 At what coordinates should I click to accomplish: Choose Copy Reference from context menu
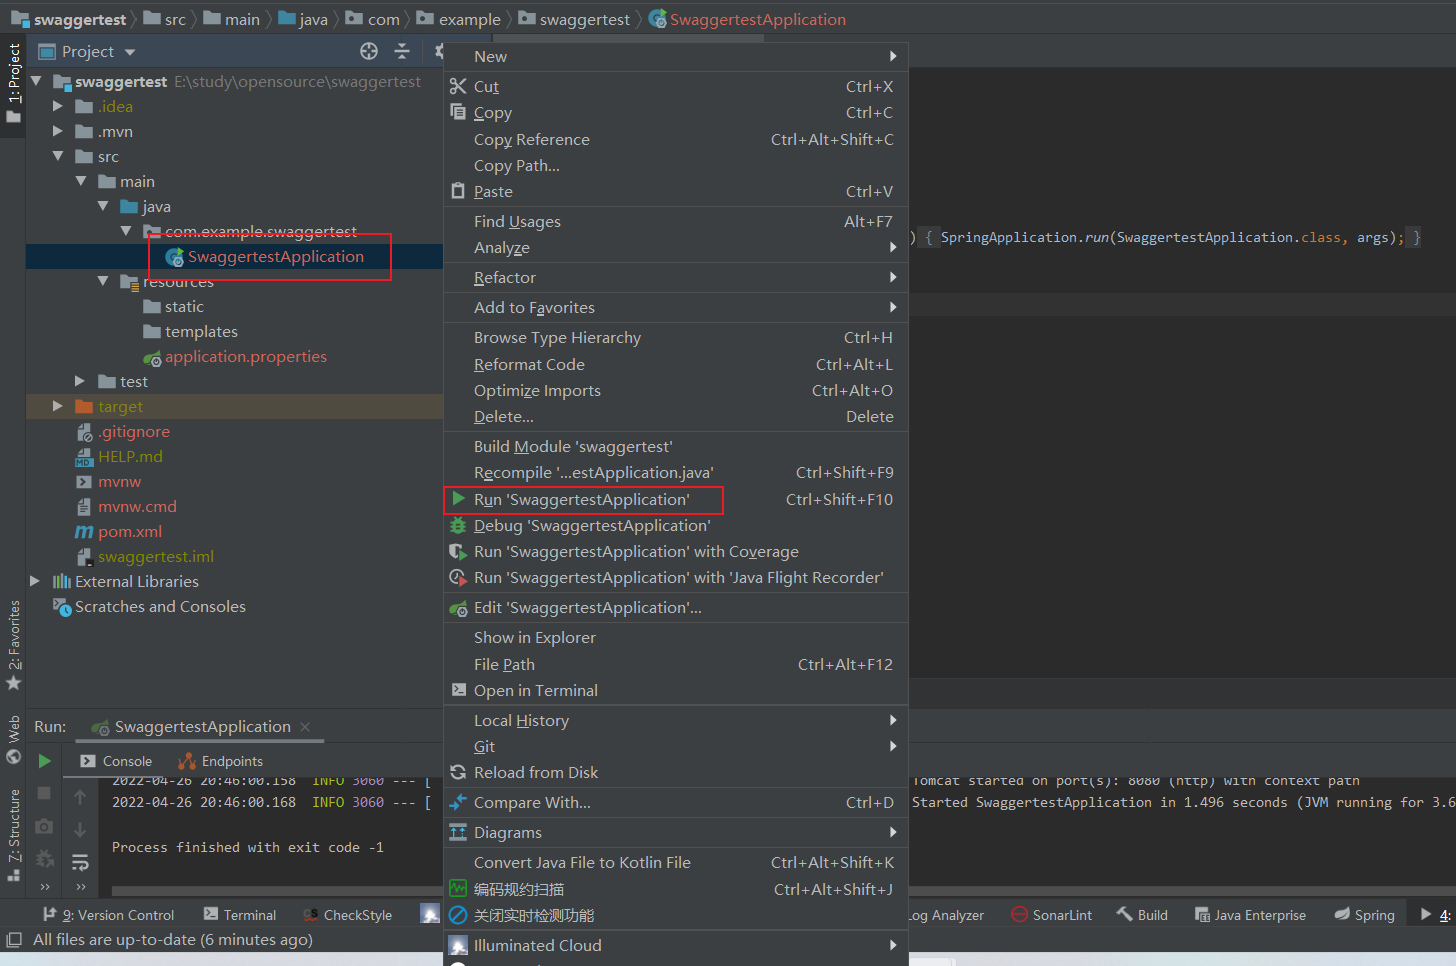(x=676, y=139)
